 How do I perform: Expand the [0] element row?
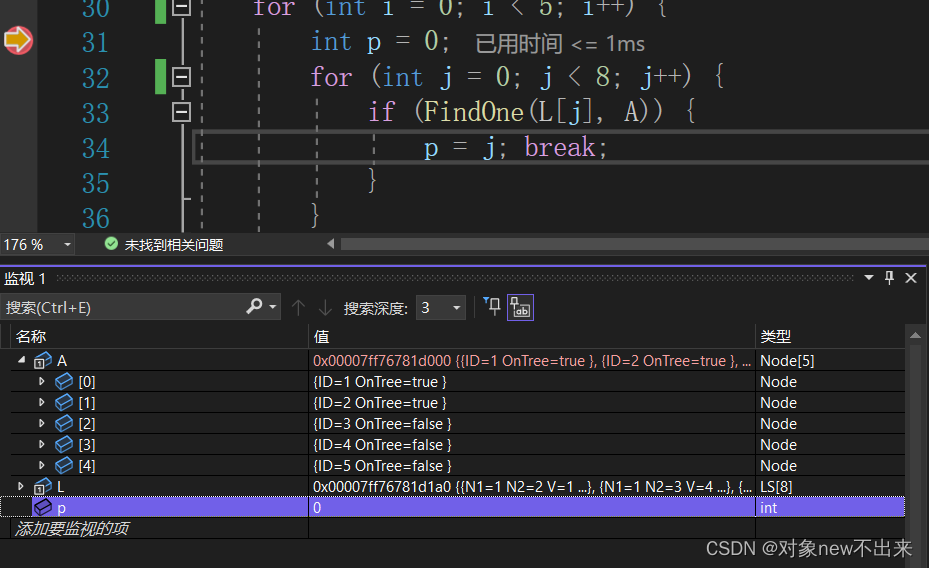pos(41,381)
